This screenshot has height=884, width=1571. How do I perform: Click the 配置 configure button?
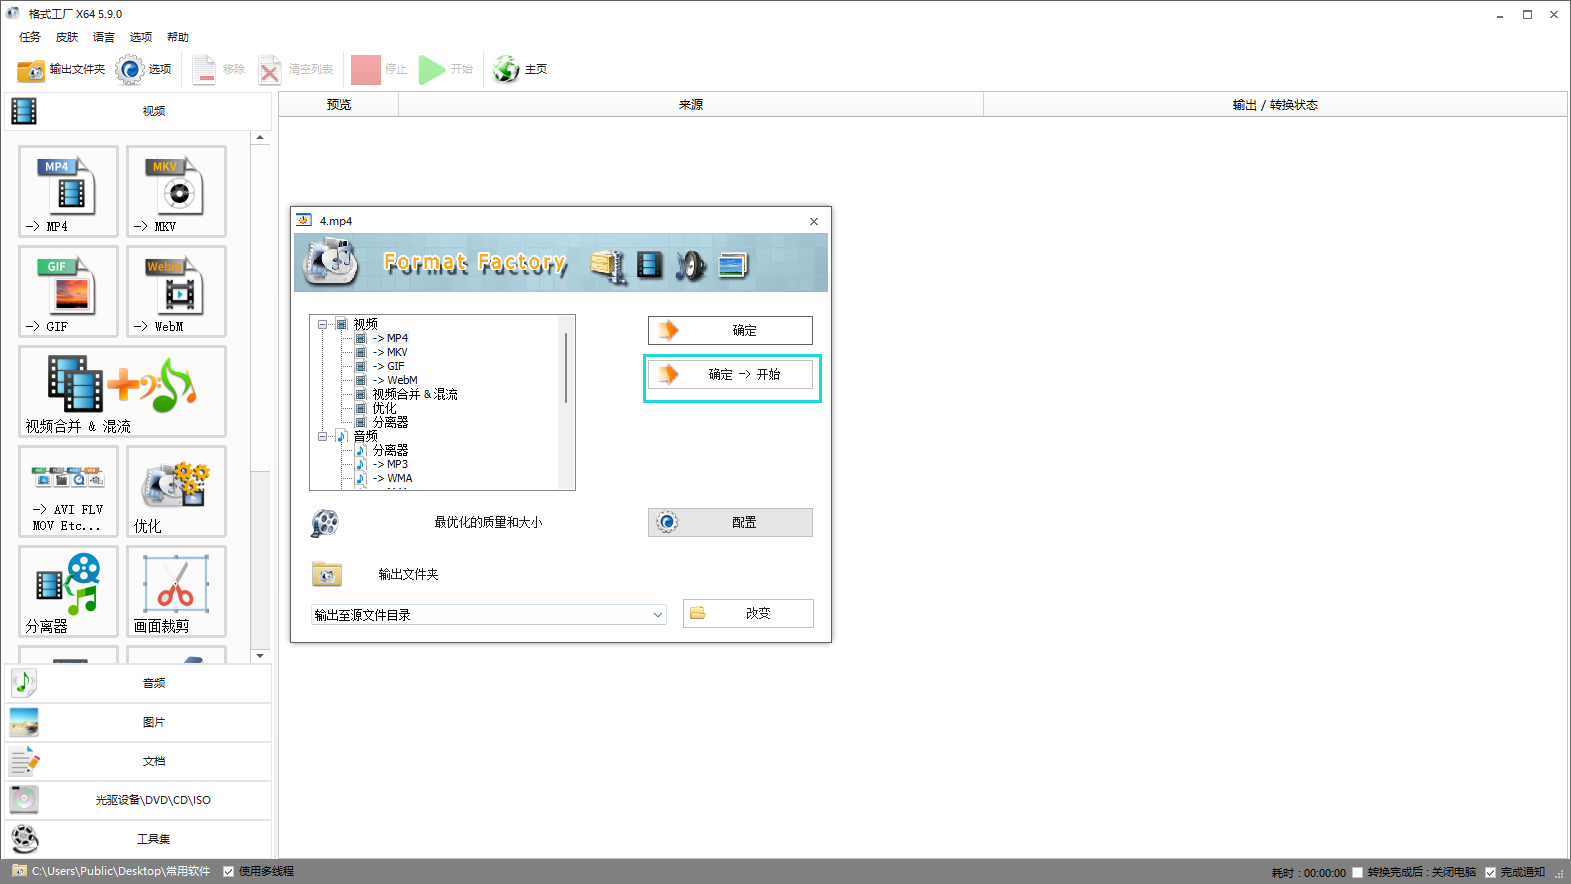(x=730, y=522)
